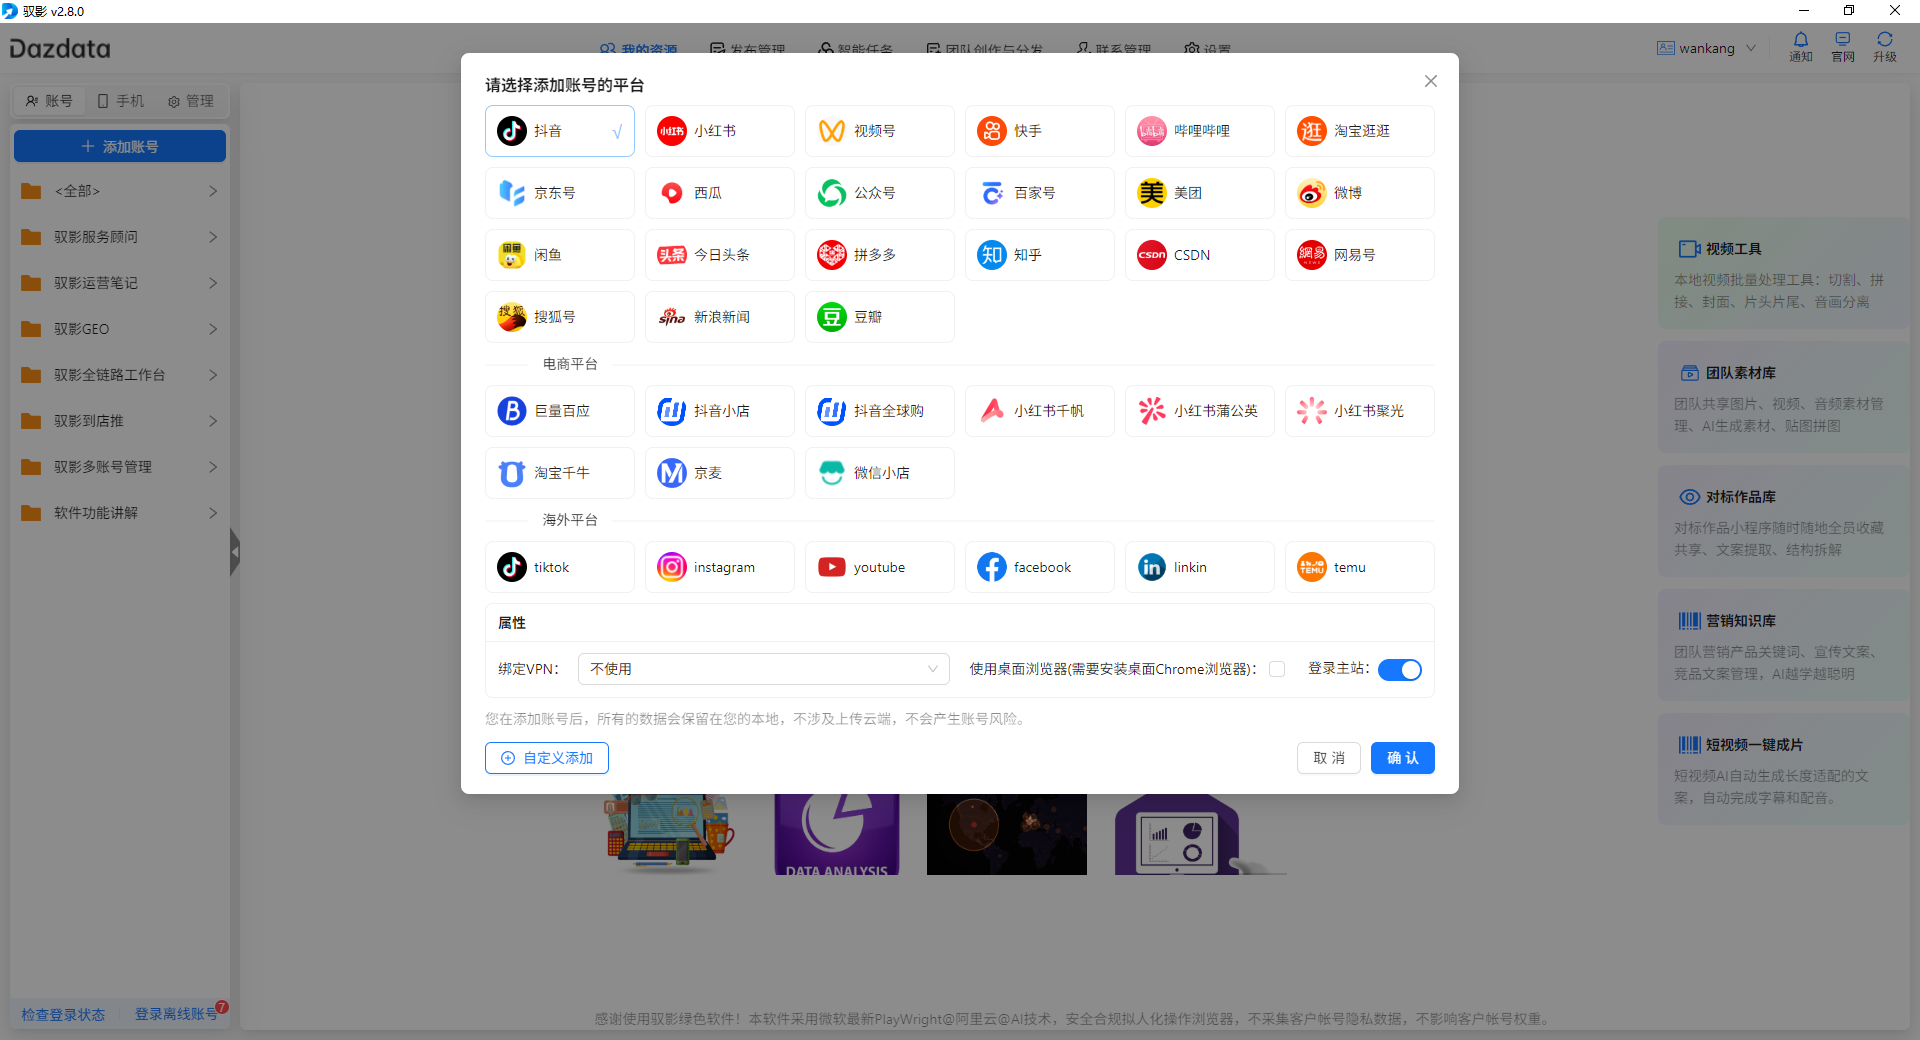The width and height of the screenshot is (1920, 1040).
Task: Expand the 软件功能讲解 folder
Action: coord(120,513)
